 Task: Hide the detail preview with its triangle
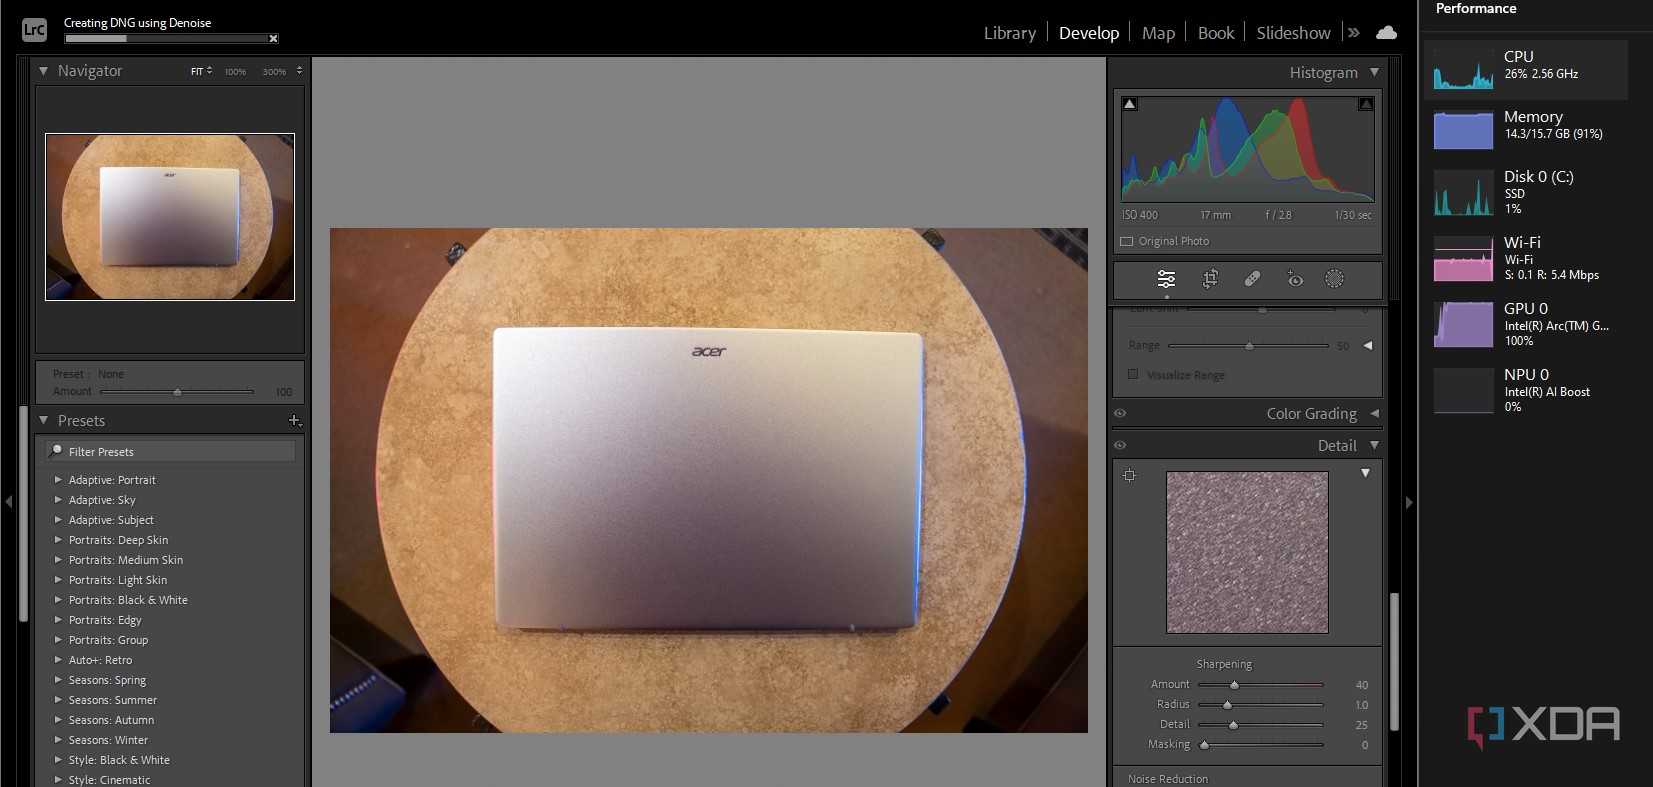pos(1365,473)
